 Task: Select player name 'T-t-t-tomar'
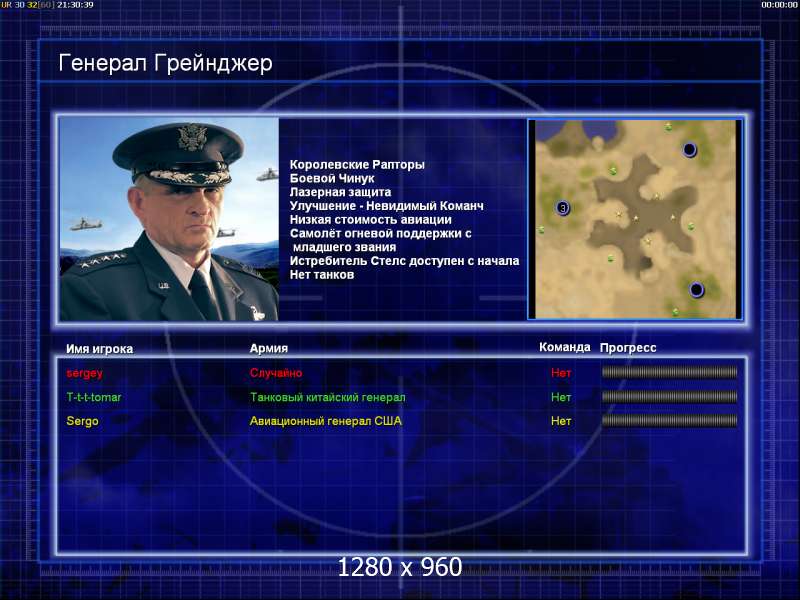click(94, 397)
